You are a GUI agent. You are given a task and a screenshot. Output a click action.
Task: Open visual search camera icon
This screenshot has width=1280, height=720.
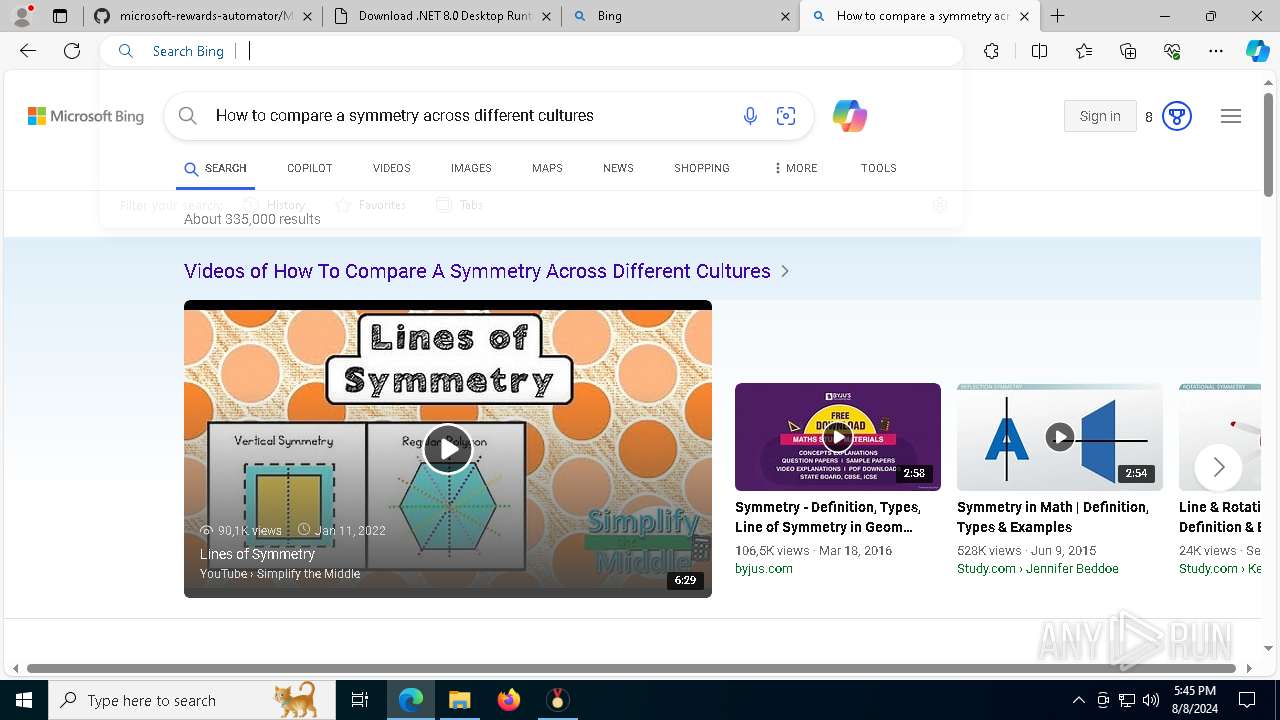(x=786, y=116)
